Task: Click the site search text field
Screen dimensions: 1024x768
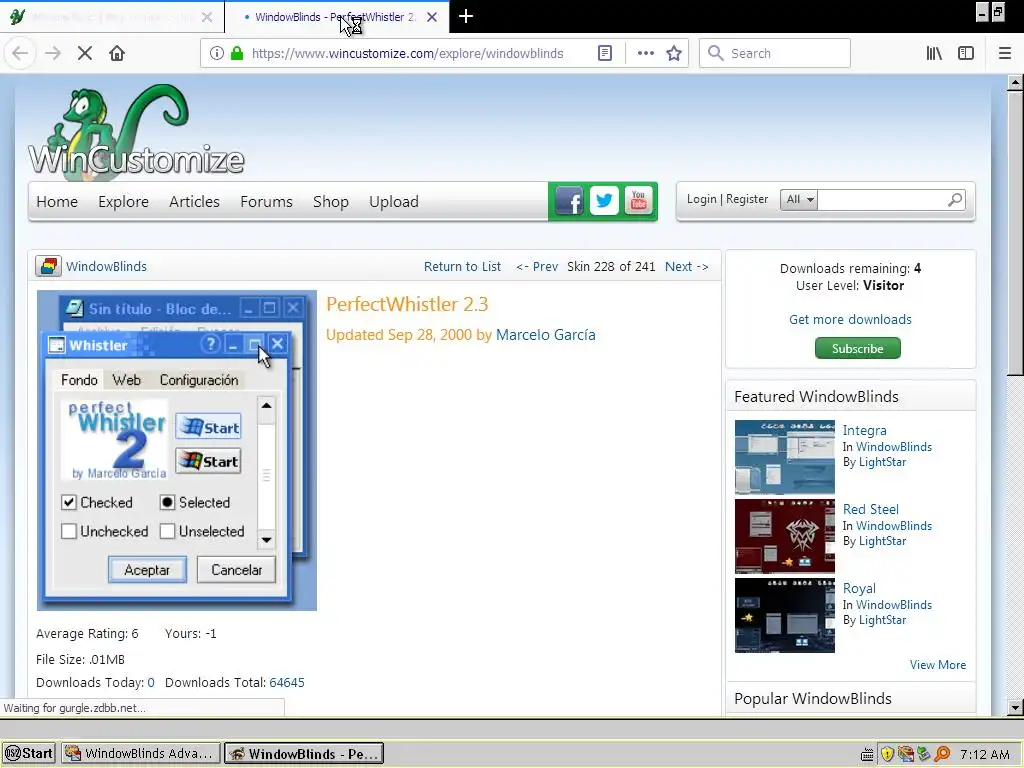Action: [882, 199]
